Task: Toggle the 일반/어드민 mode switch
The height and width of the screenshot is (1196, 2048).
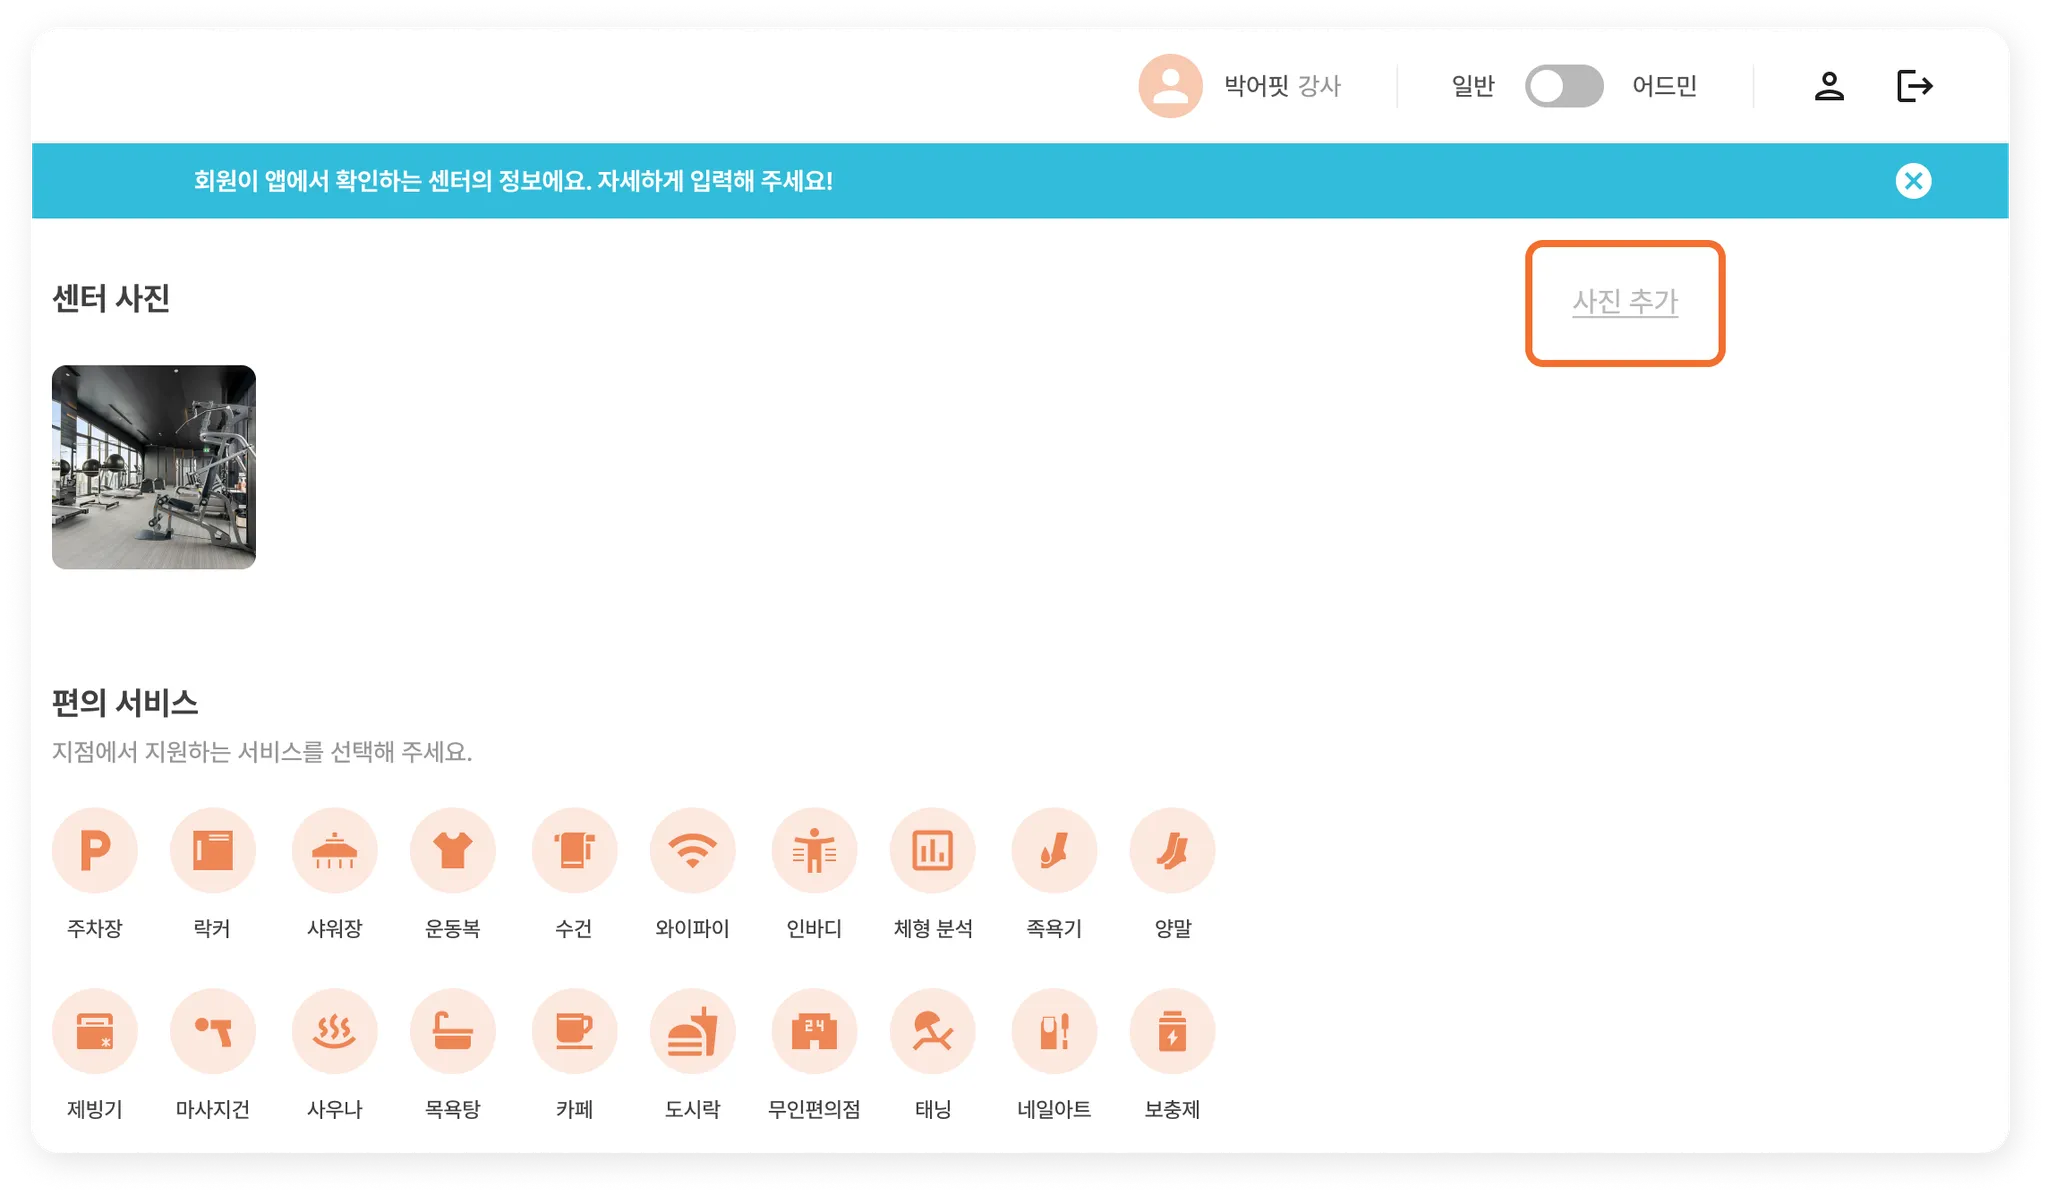Action: [1564, 86]
